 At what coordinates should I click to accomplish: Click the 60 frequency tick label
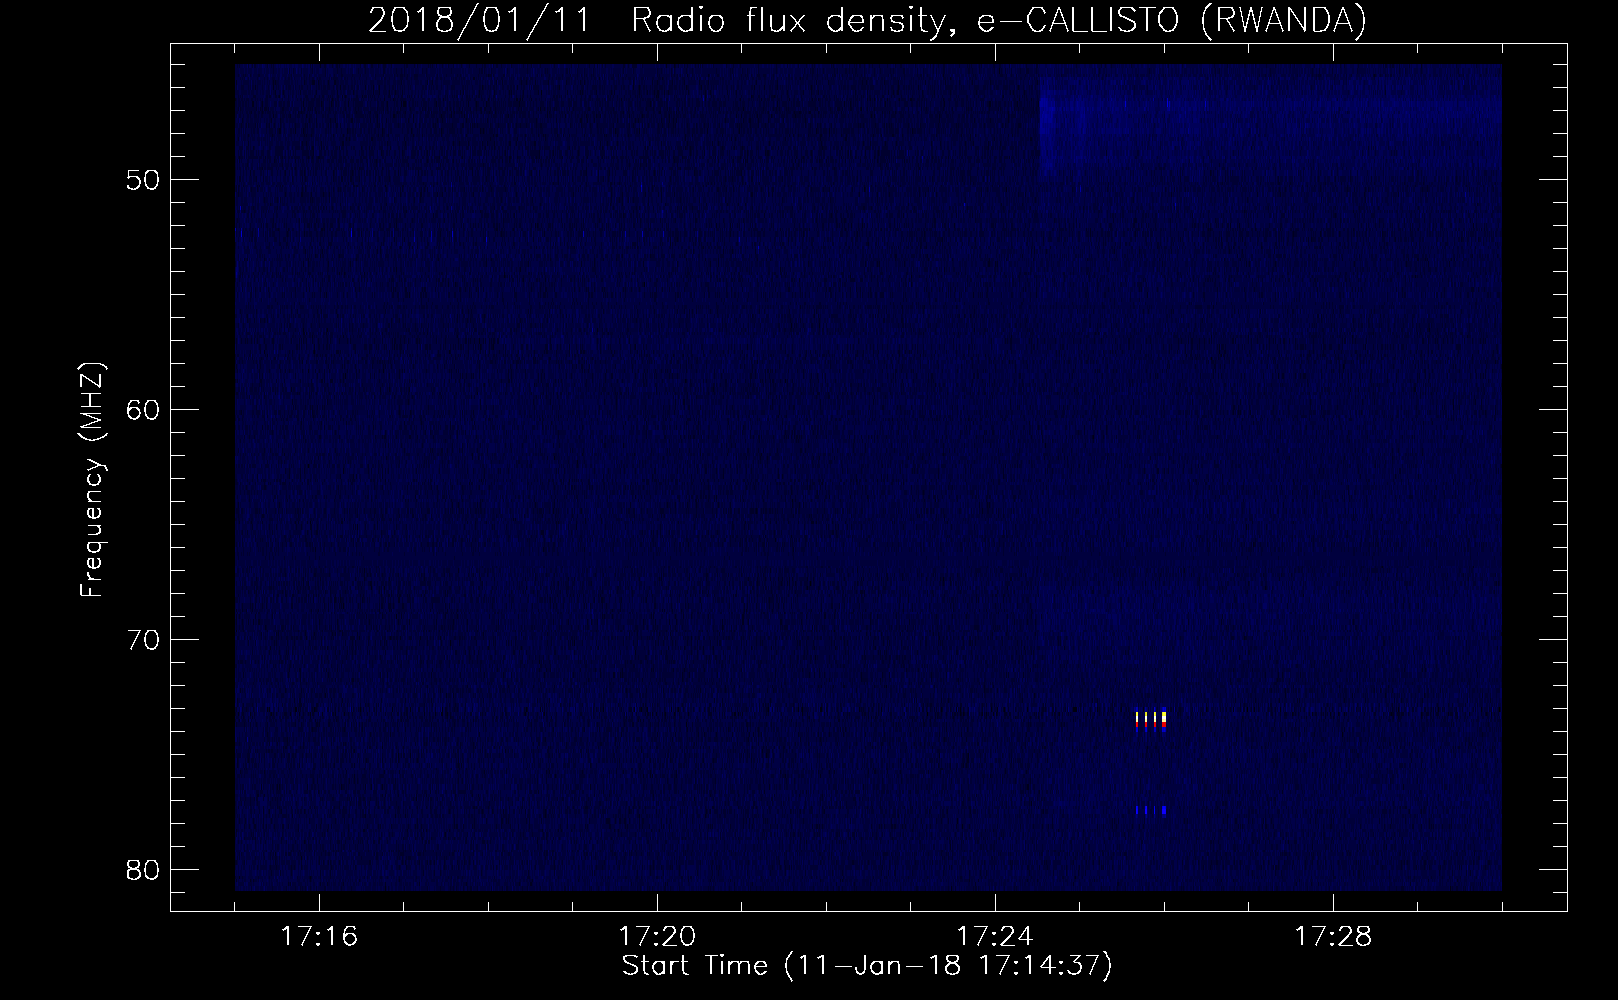point(143,410)
